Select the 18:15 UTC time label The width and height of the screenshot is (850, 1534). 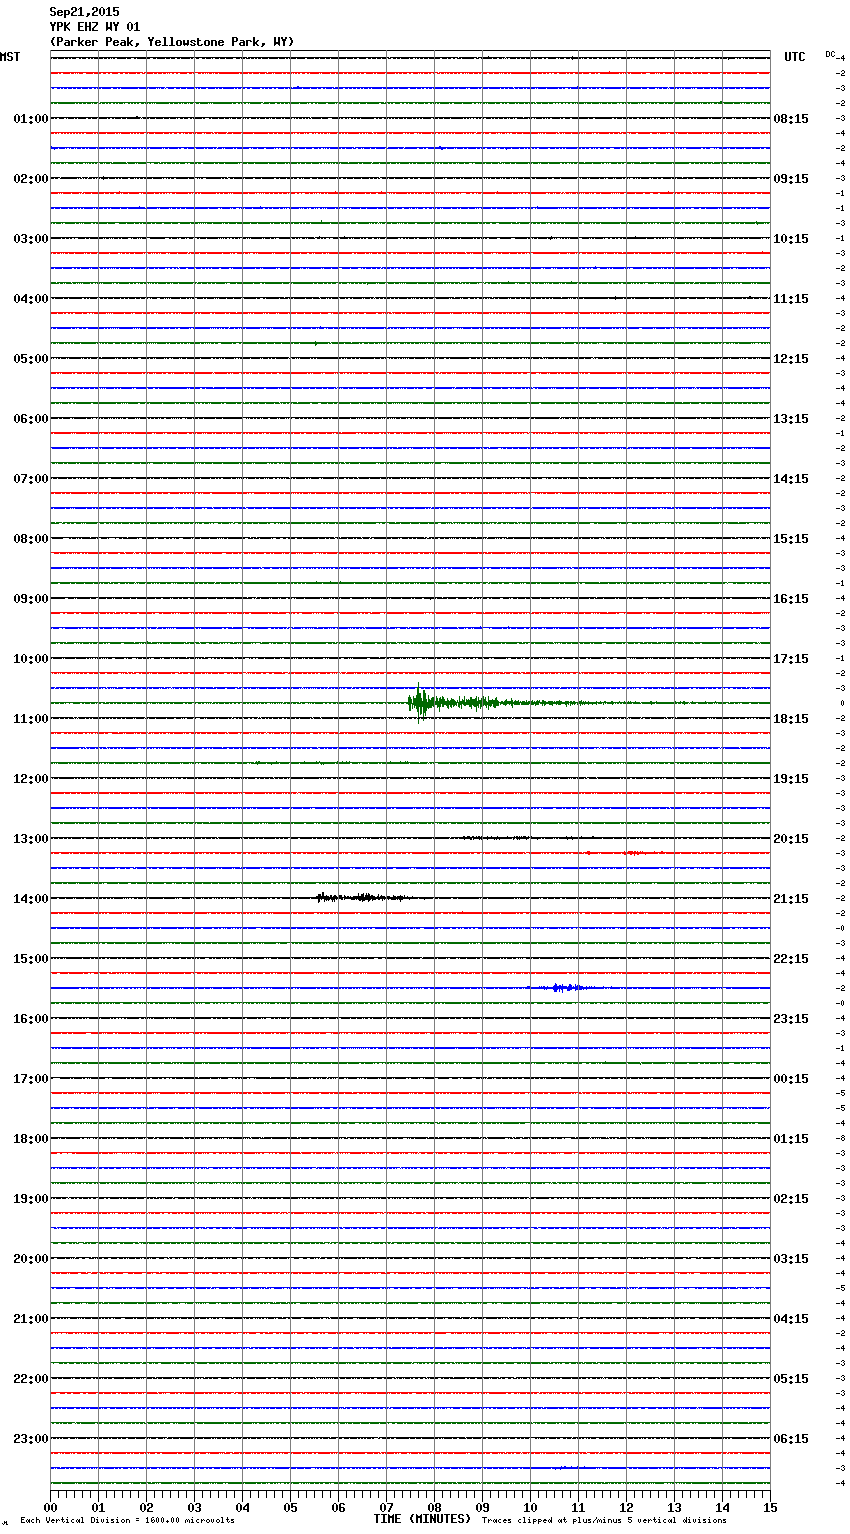coord(791,719)
